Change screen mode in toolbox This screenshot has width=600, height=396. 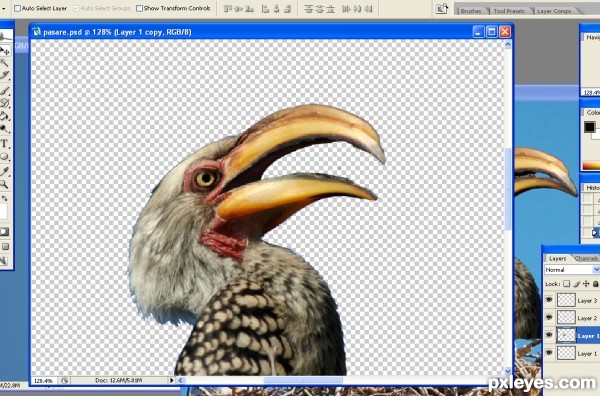pyautogui.click(x=5, y=247)
